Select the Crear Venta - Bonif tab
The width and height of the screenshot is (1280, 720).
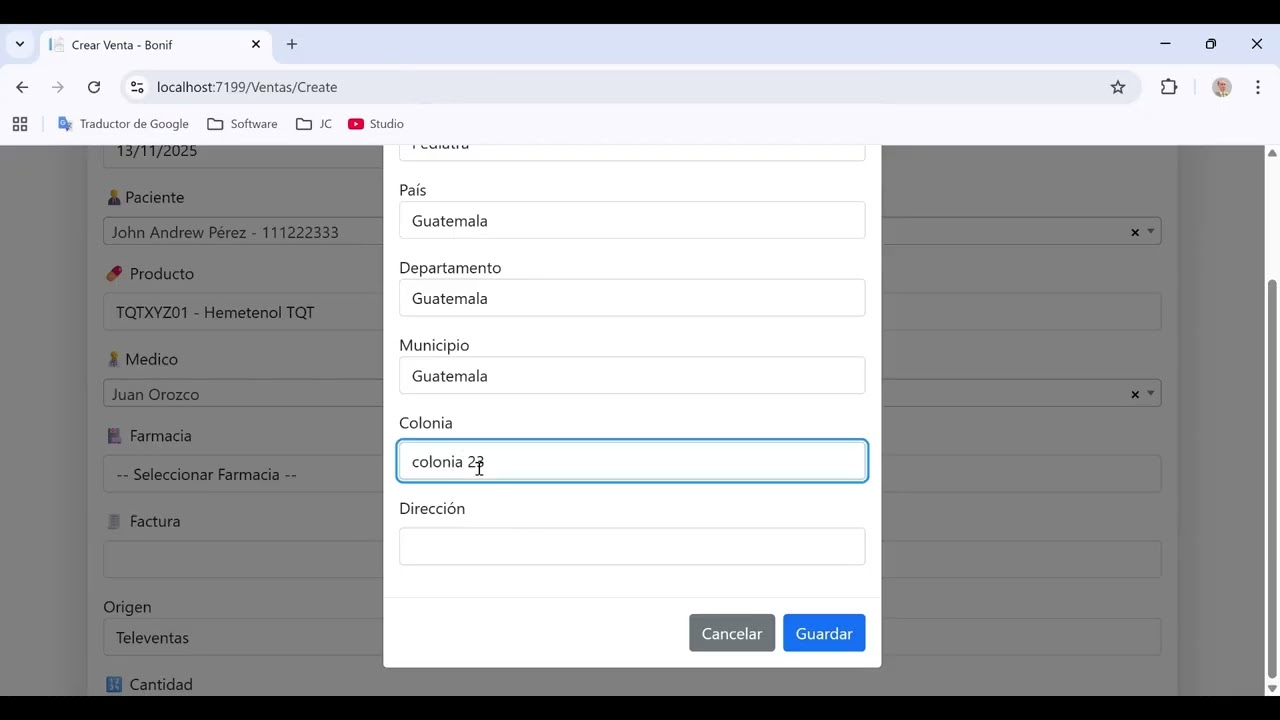(155, 45)
